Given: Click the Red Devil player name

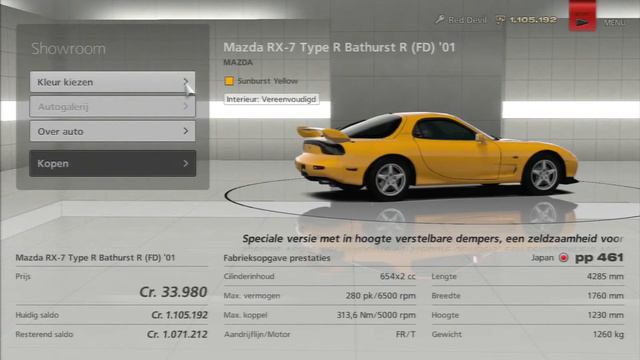Looking at the screenshot, I should click(x=467, y=20).
